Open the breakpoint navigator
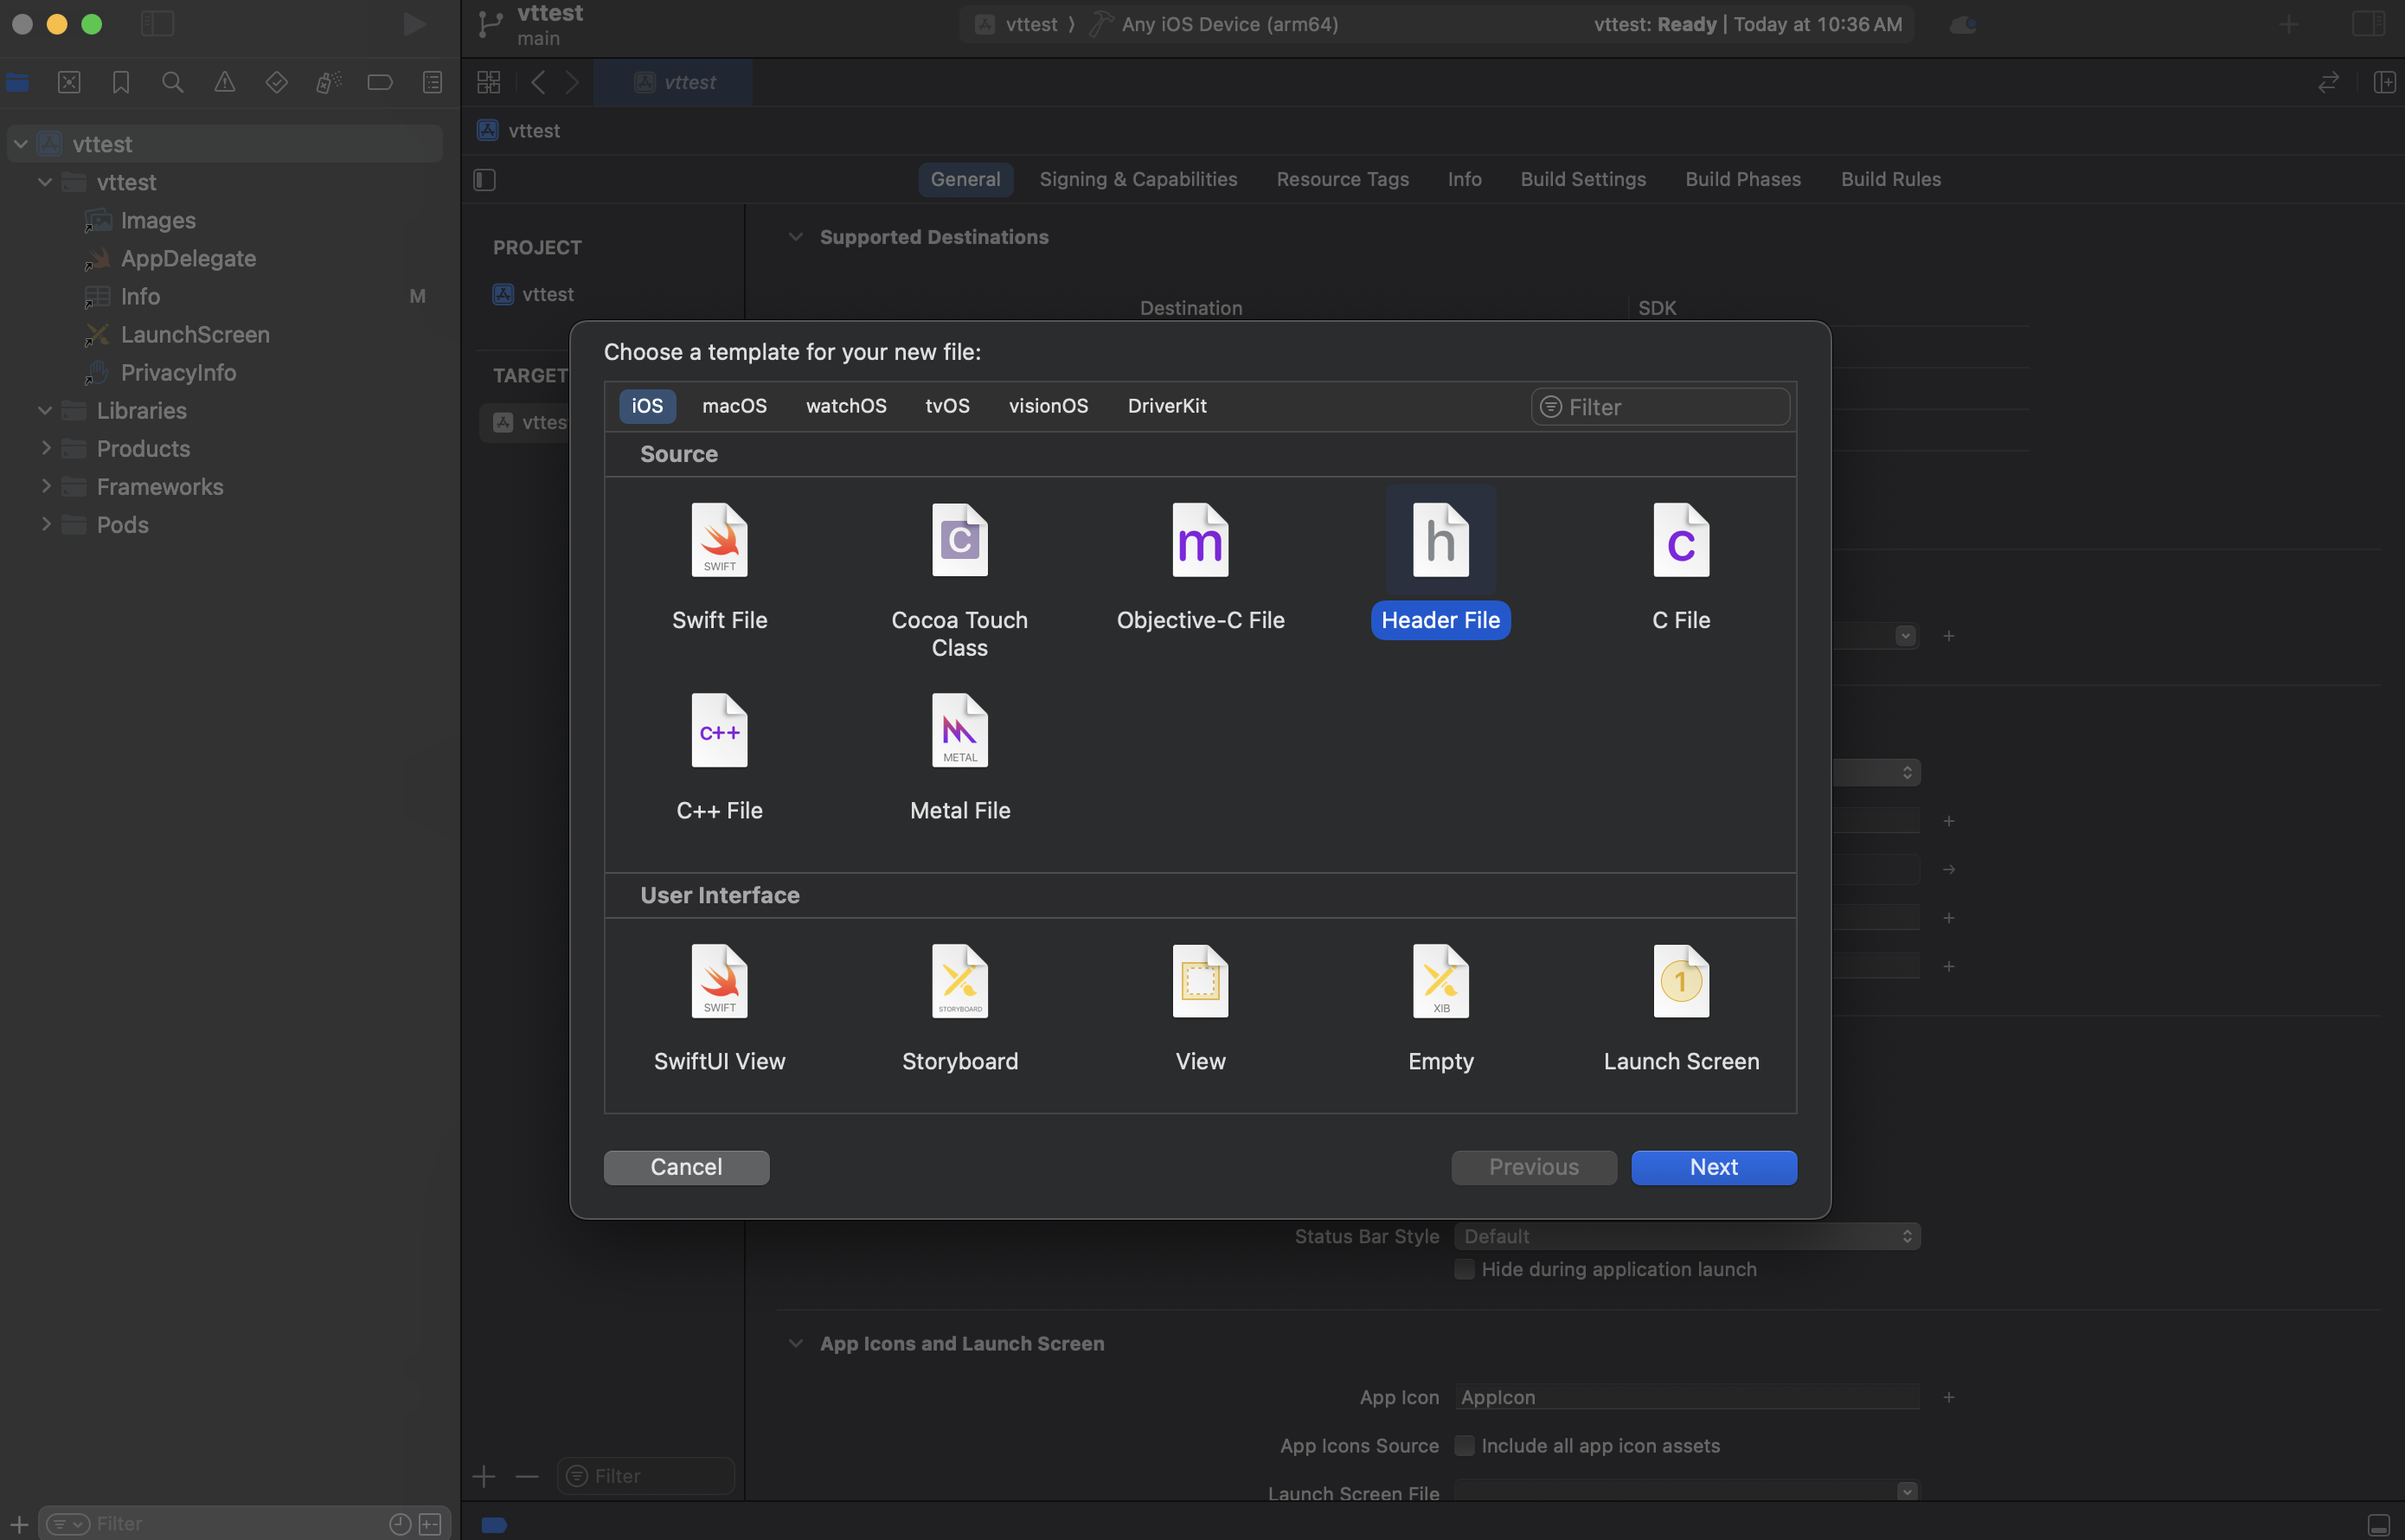 380,83
